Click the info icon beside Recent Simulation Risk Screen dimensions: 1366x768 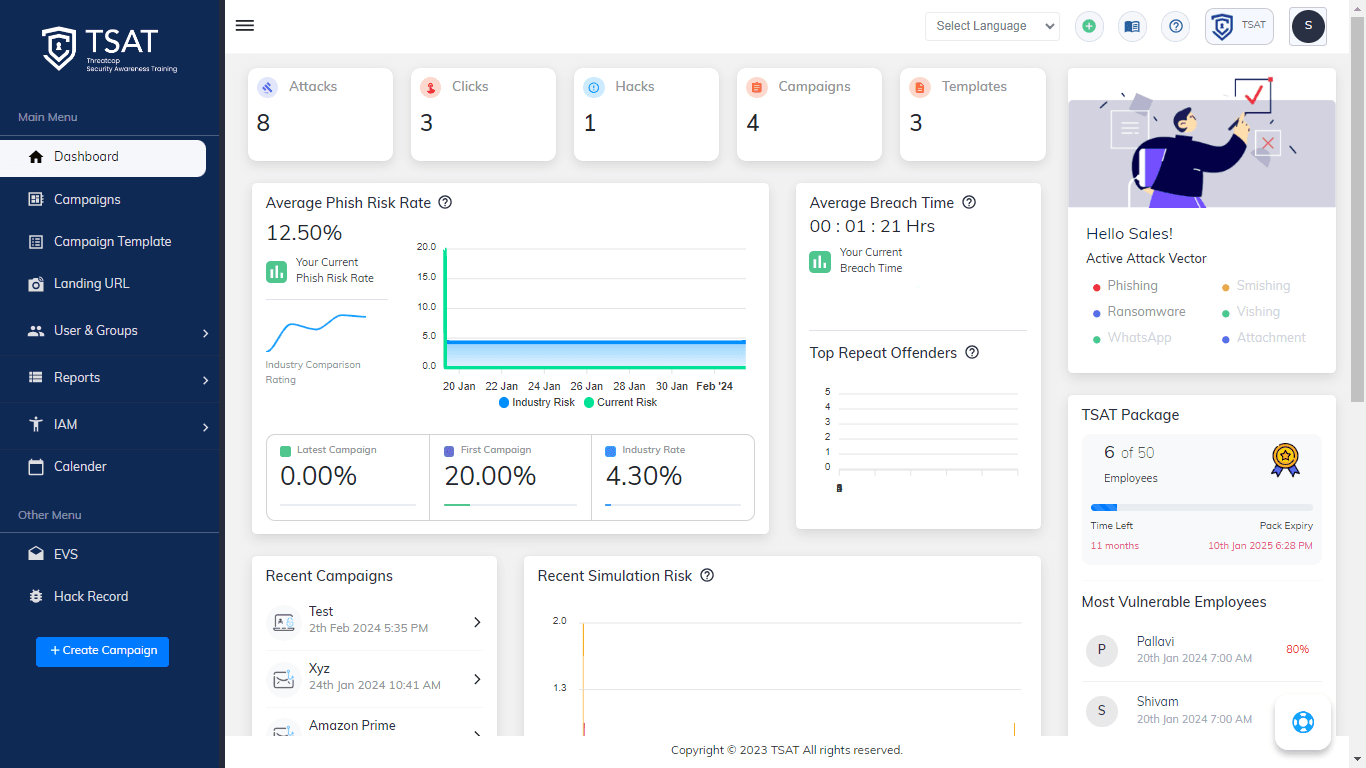coord(707,576)
